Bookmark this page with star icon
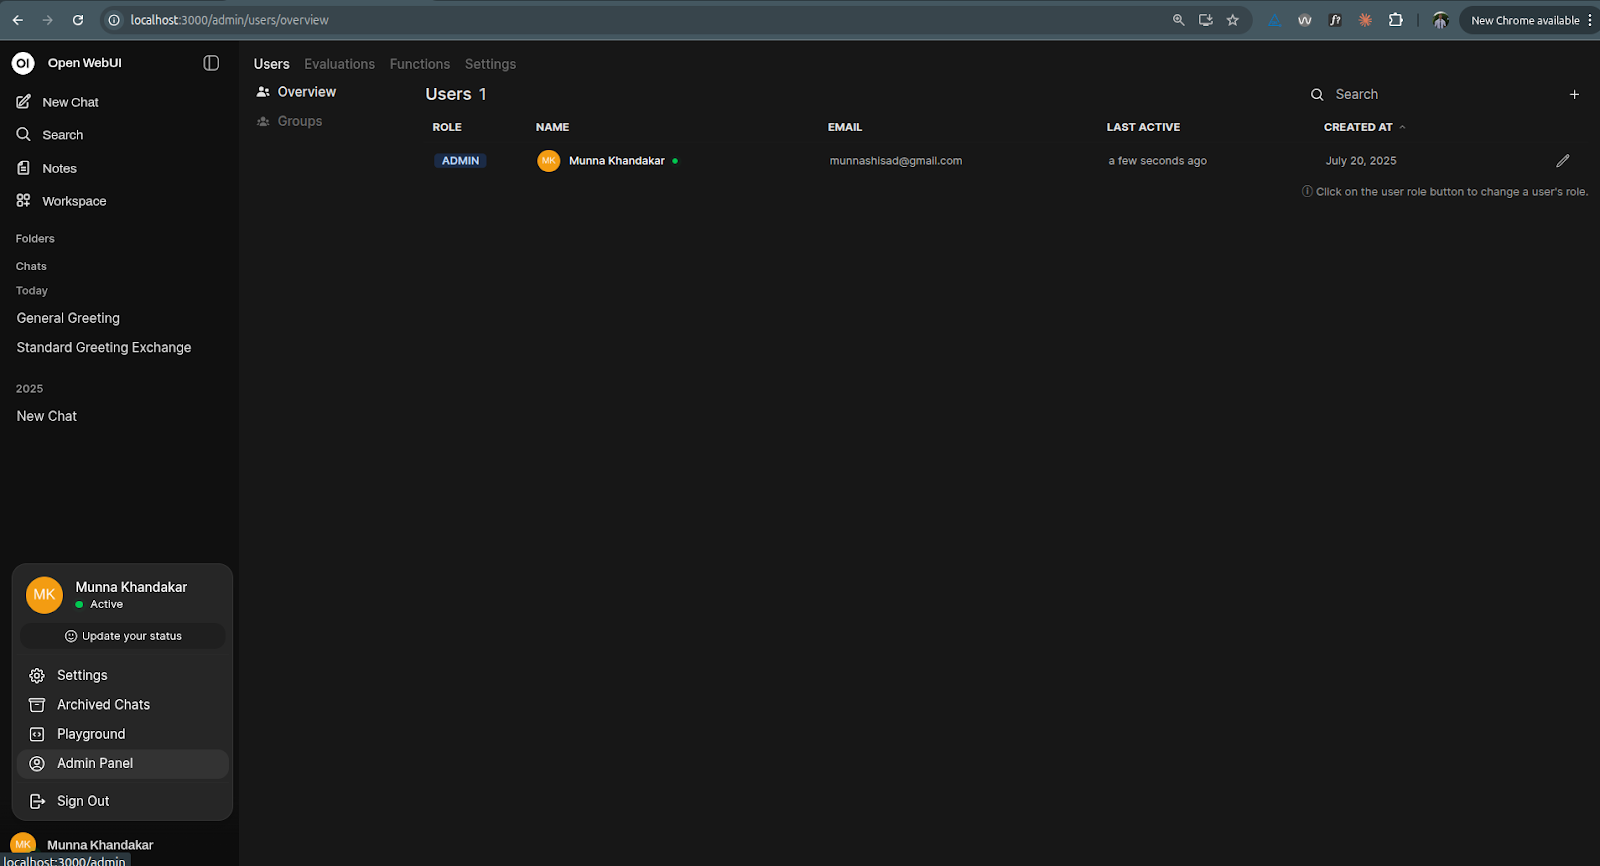The image size is (1600, 866). click(1233, 20)
